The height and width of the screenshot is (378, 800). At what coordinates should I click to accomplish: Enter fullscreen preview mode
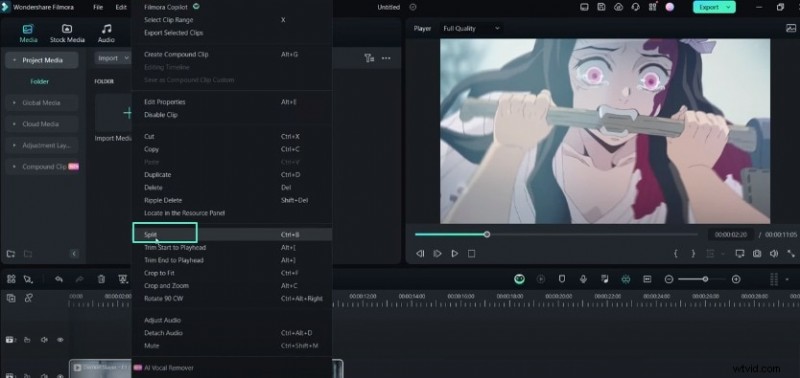click(x=791, y=254)
